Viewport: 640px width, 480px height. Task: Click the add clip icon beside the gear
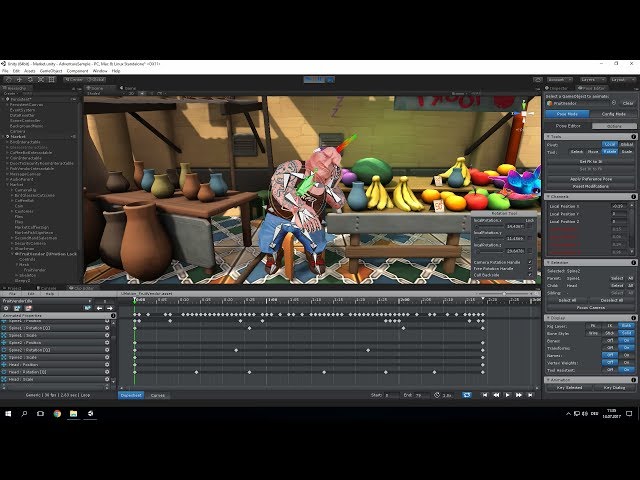coord(17,308)
